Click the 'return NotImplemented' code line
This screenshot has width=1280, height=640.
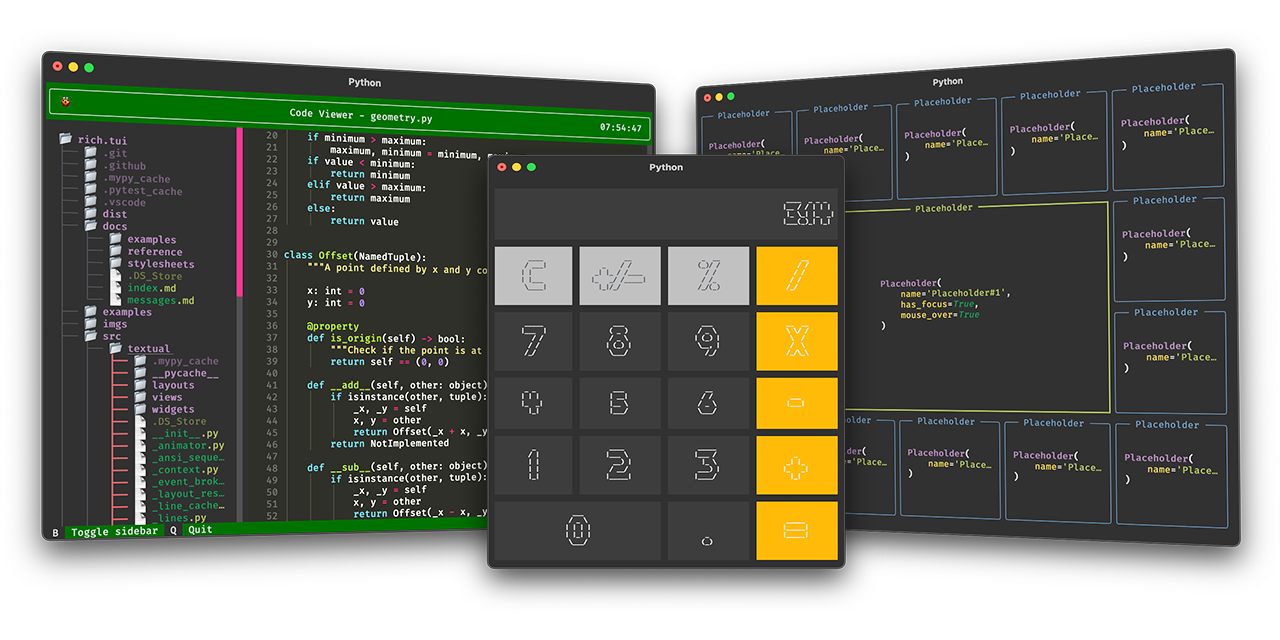(390, 443)
